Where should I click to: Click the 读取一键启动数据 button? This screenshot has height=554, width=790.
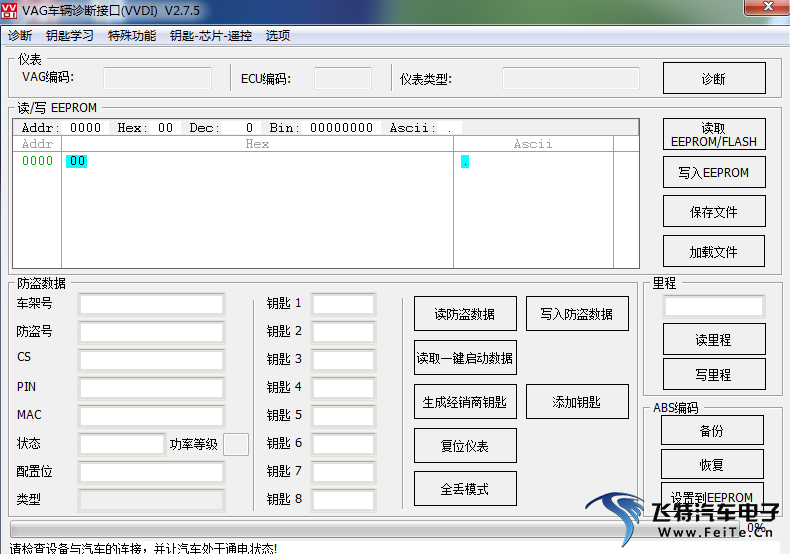pos(465,358)
